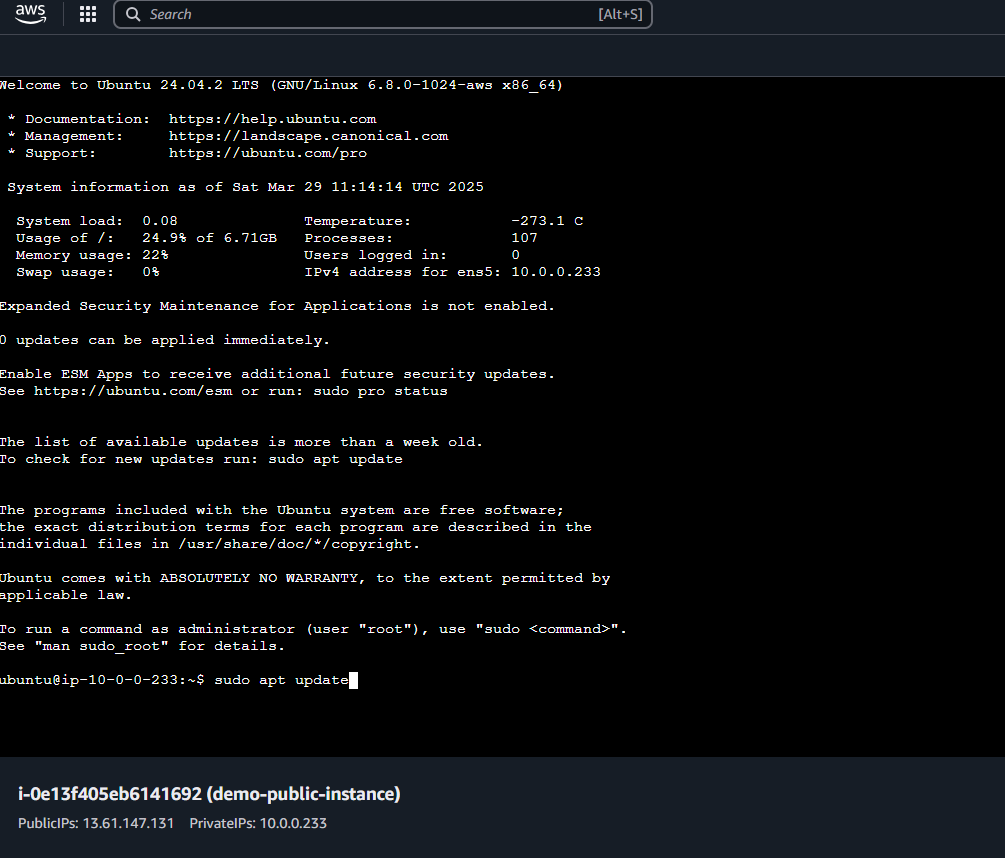Click the Welcome to Ubuntu 24.04.2 LTS line
The width and height of the screenshot is (1005, 858).
pos(281,85)
